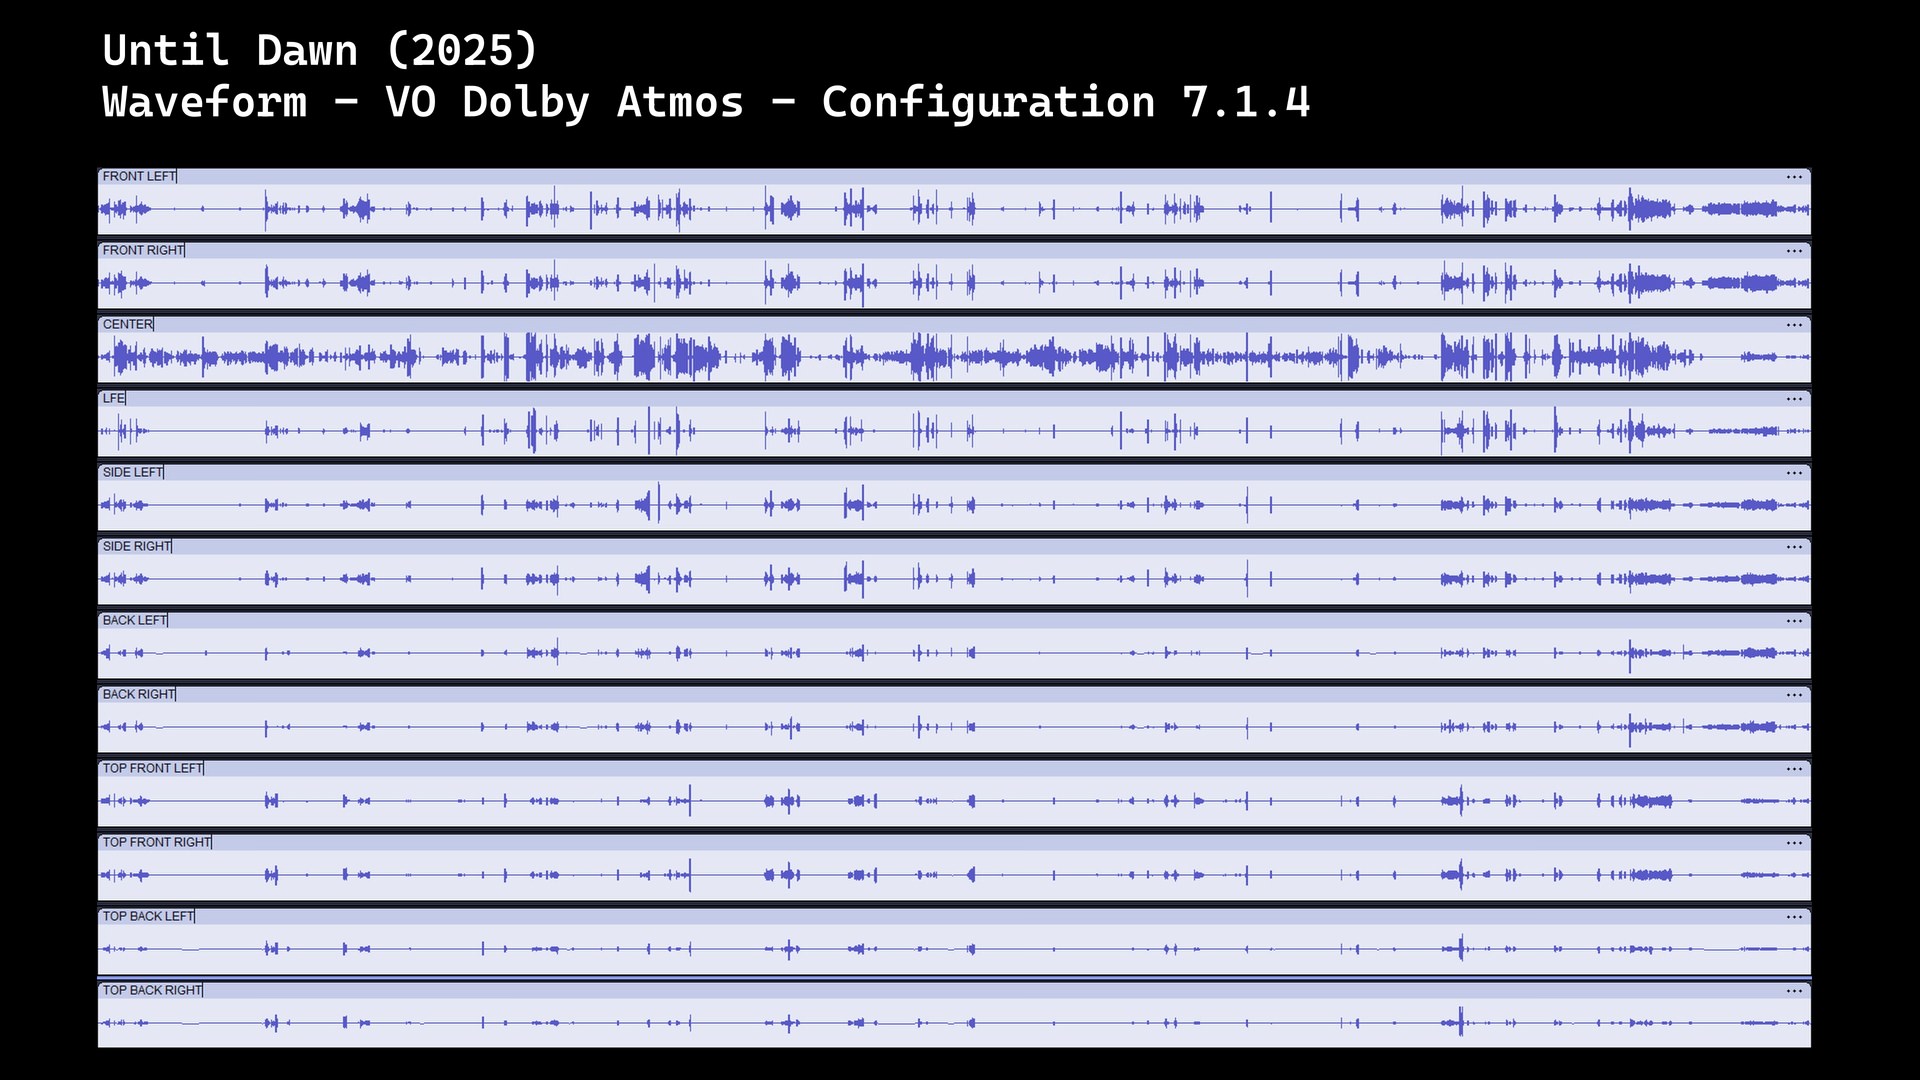Image resolution: width=1920 pixels, height=1080 pixels.
Task: Select the FRONT LEFT track label
Action: (139, 176)
